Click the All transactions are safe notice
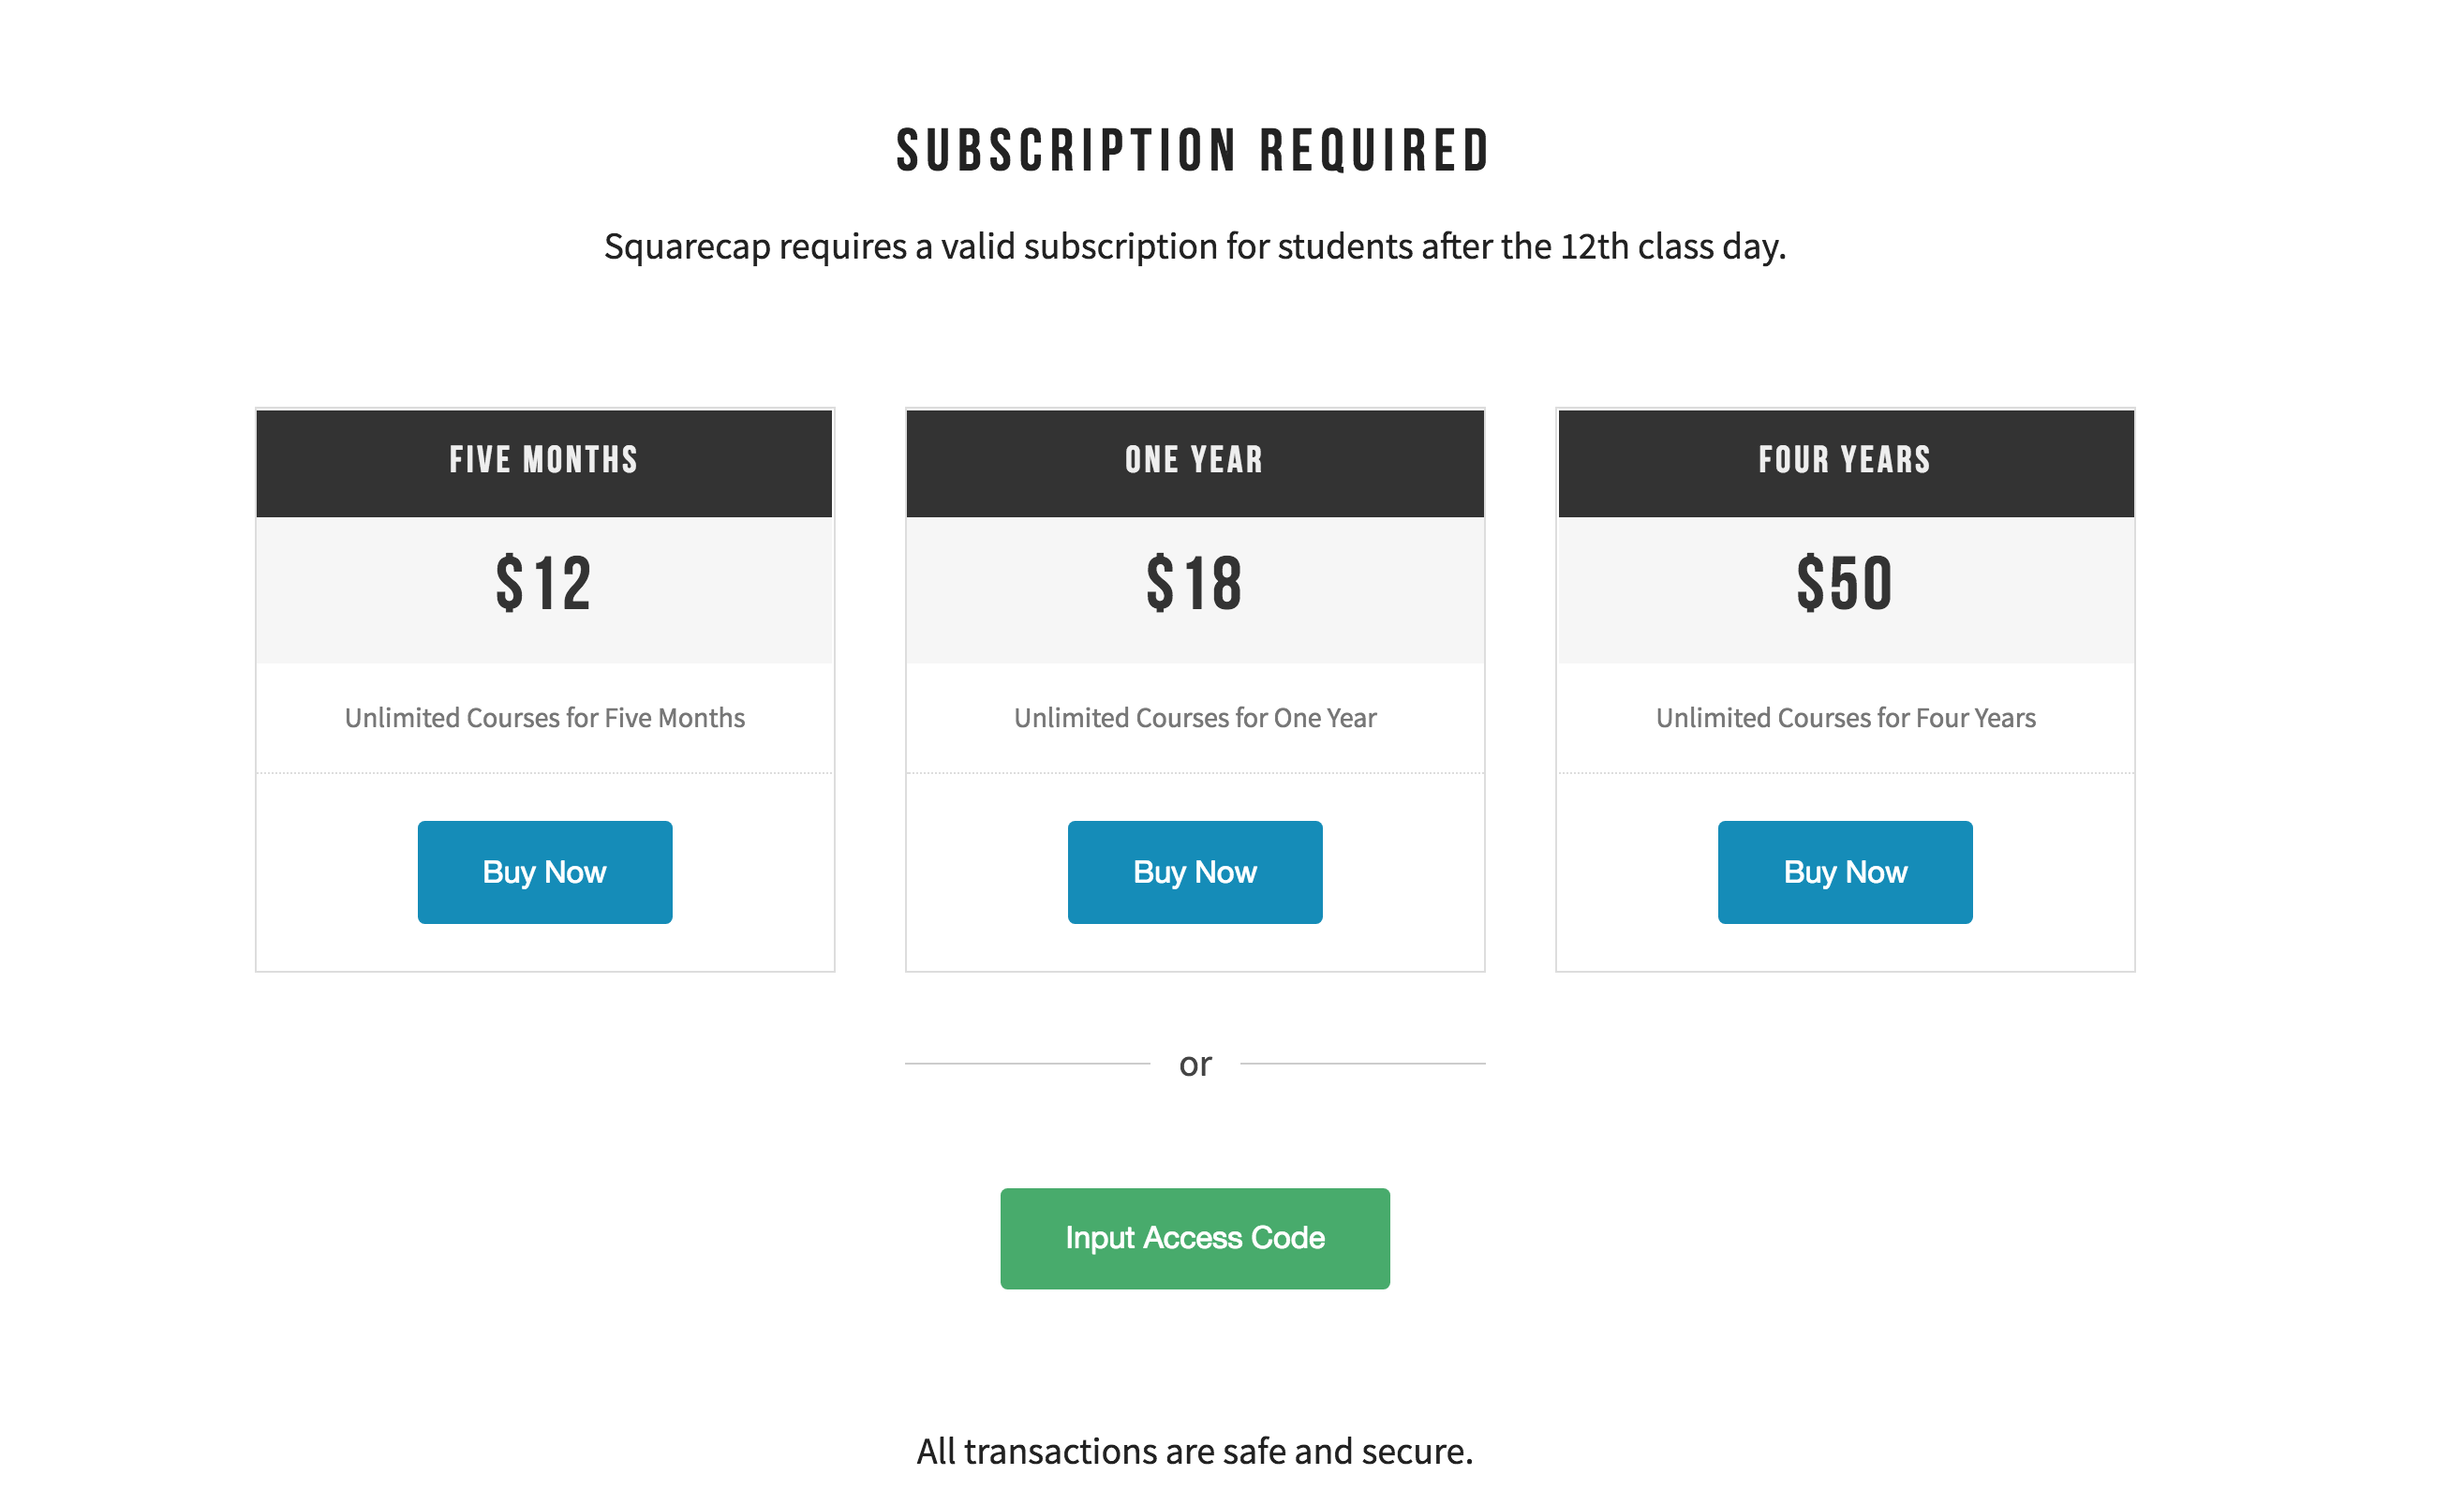 click(x=1194, y=1451)
